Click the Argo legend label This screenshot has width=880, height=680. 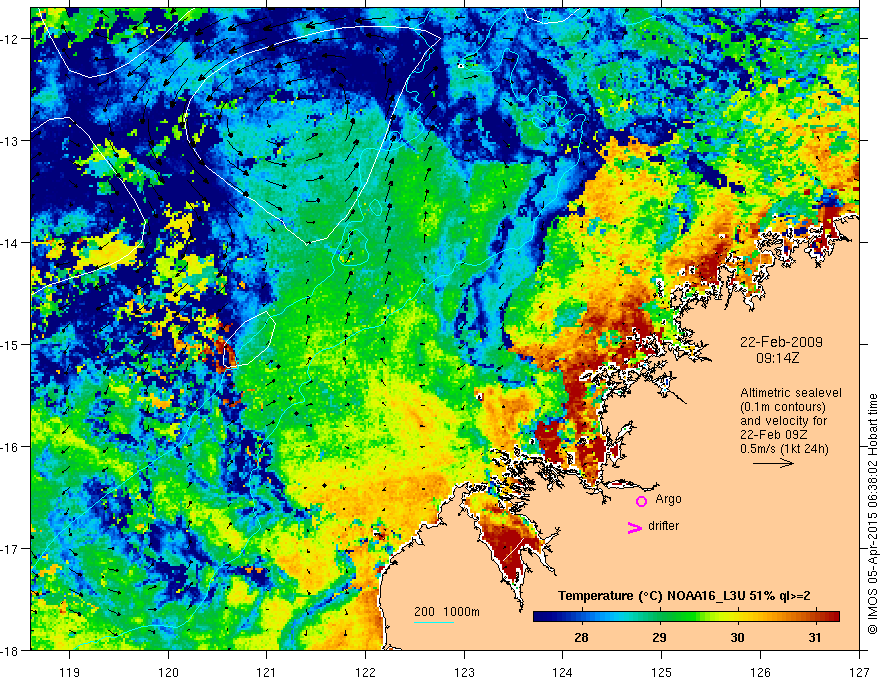coord(668,499)
